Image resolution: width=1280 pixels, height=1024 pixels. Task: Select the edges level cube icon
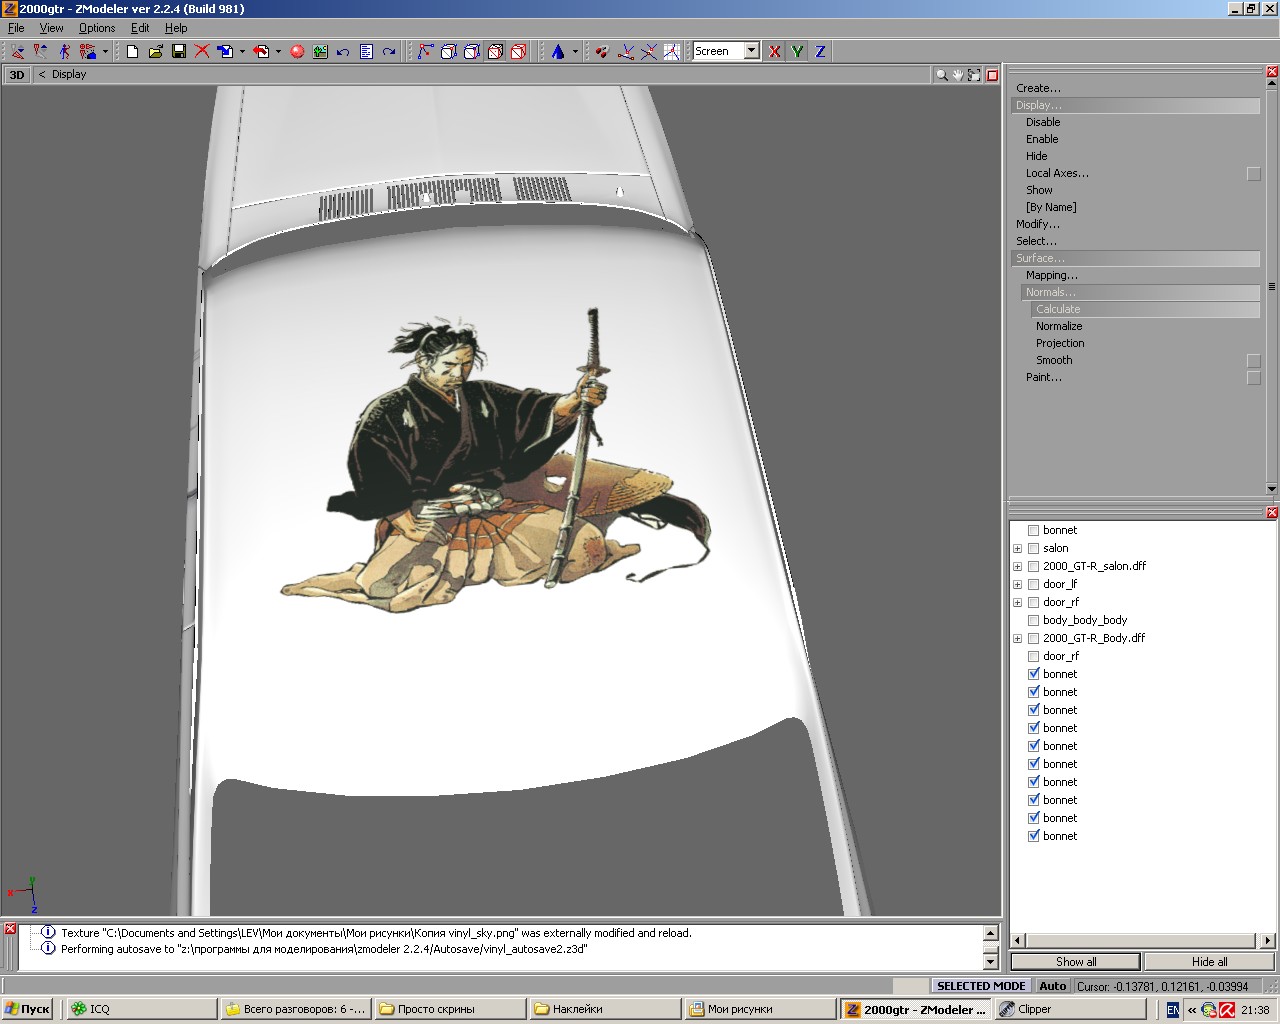pos(449,51)
